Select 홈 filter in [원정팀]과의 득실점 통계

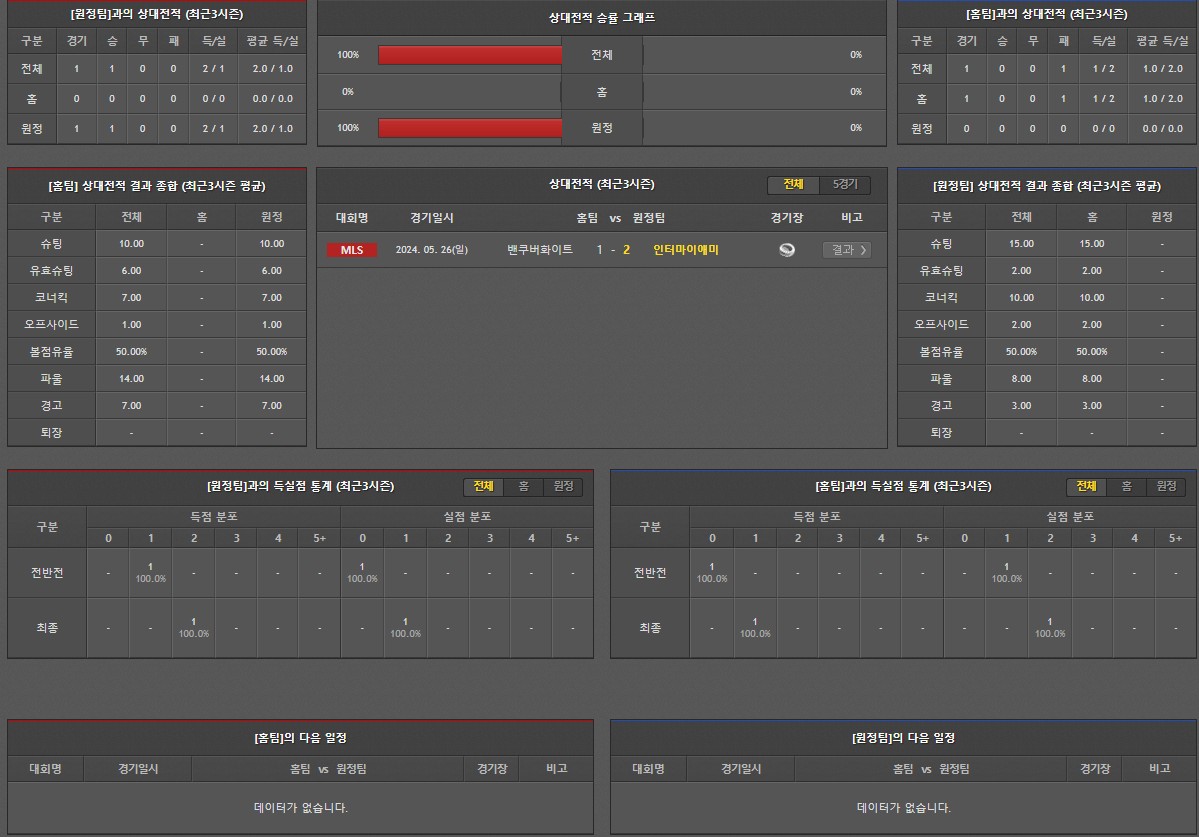pyautogui.click(x=523, y=486)
